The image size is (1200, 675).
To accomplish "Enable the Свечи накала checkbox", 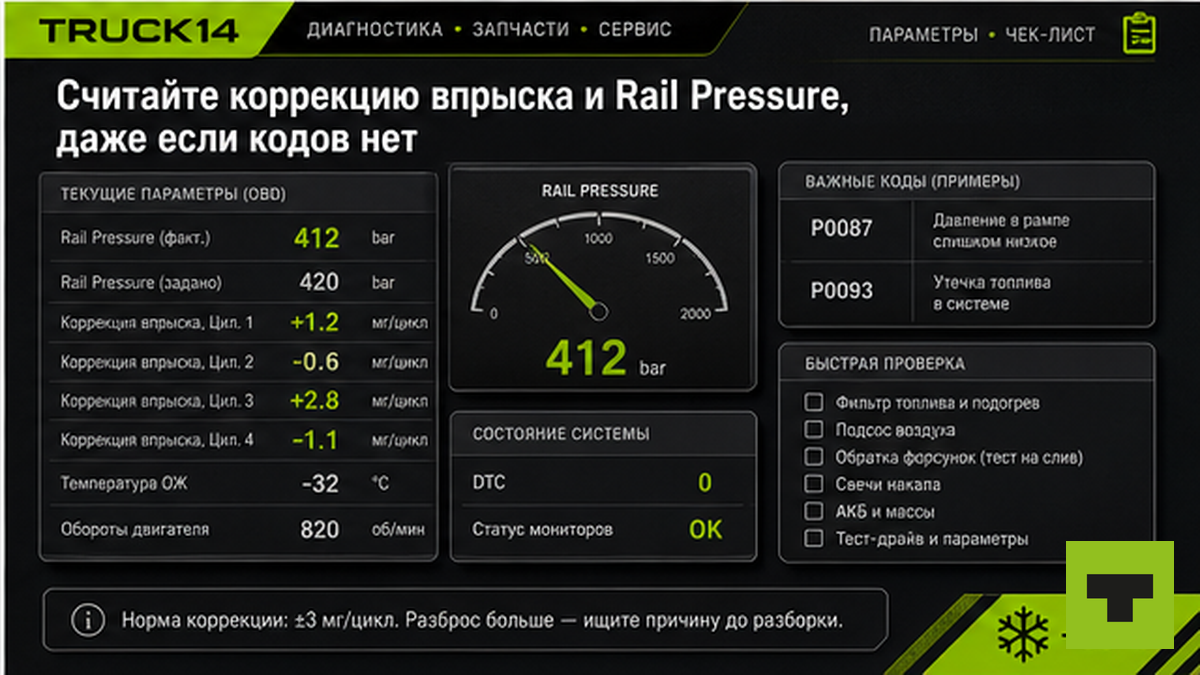I will pyautogui.click(x=814, y=484).
